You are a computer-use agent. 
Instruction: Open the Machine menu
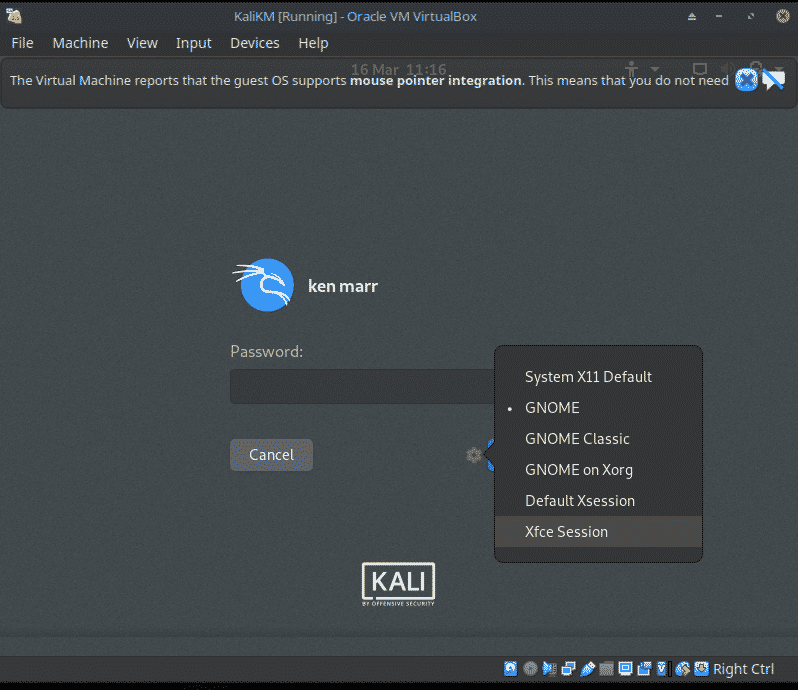80,43
